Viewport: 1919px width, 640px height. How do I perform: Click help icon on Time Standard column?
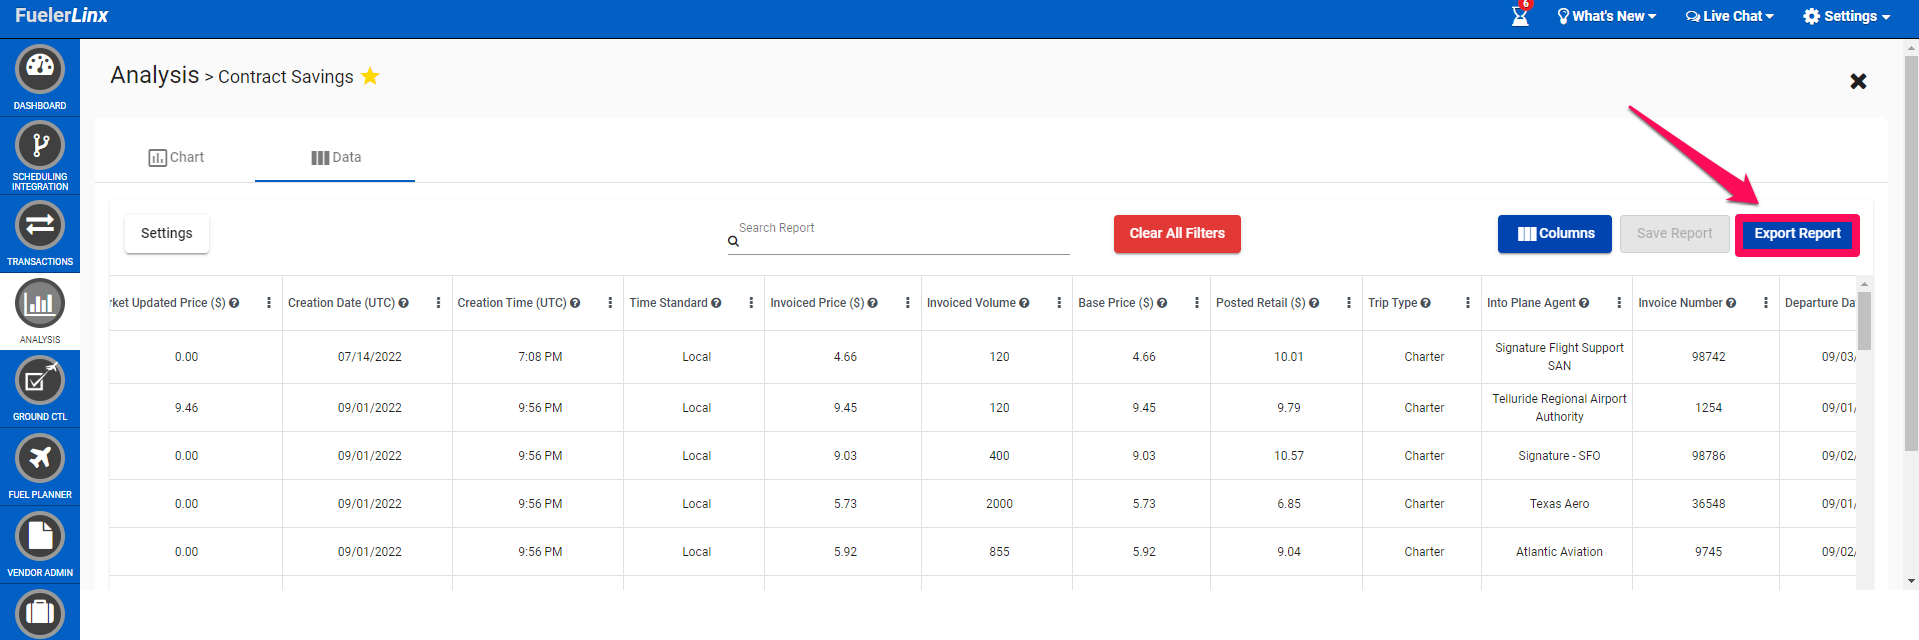point(716,303)
